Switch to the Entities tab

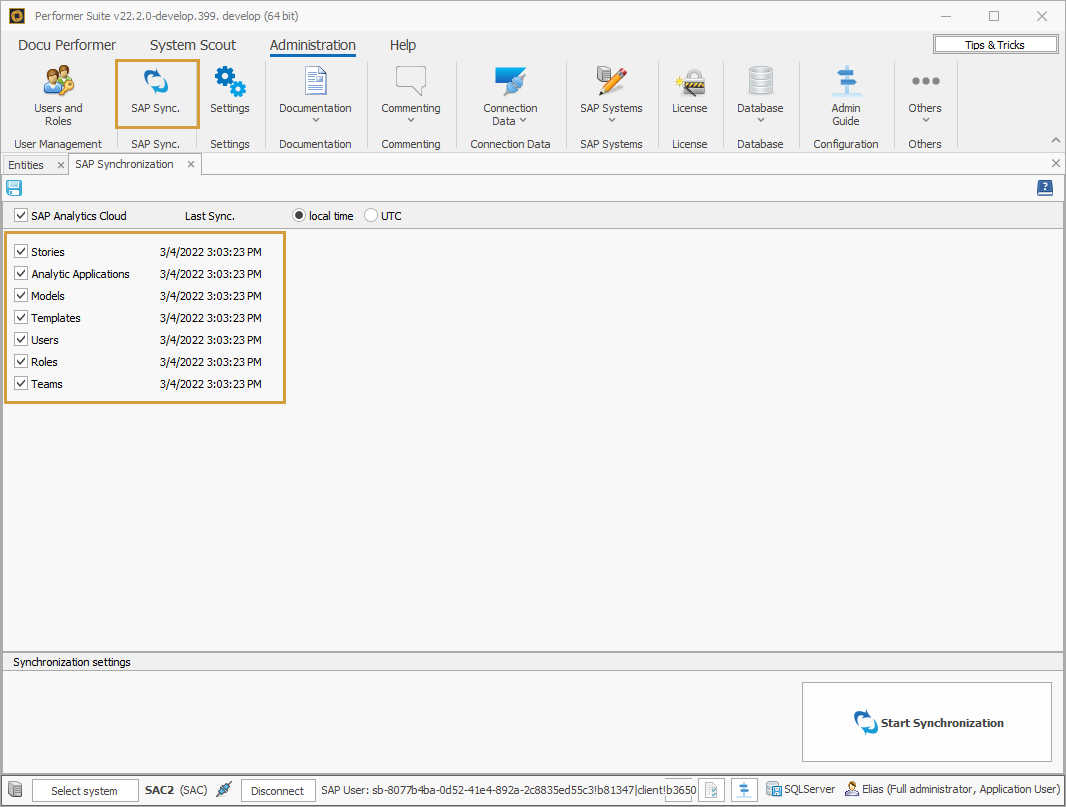pyautogui.click(x=26, y=163)
